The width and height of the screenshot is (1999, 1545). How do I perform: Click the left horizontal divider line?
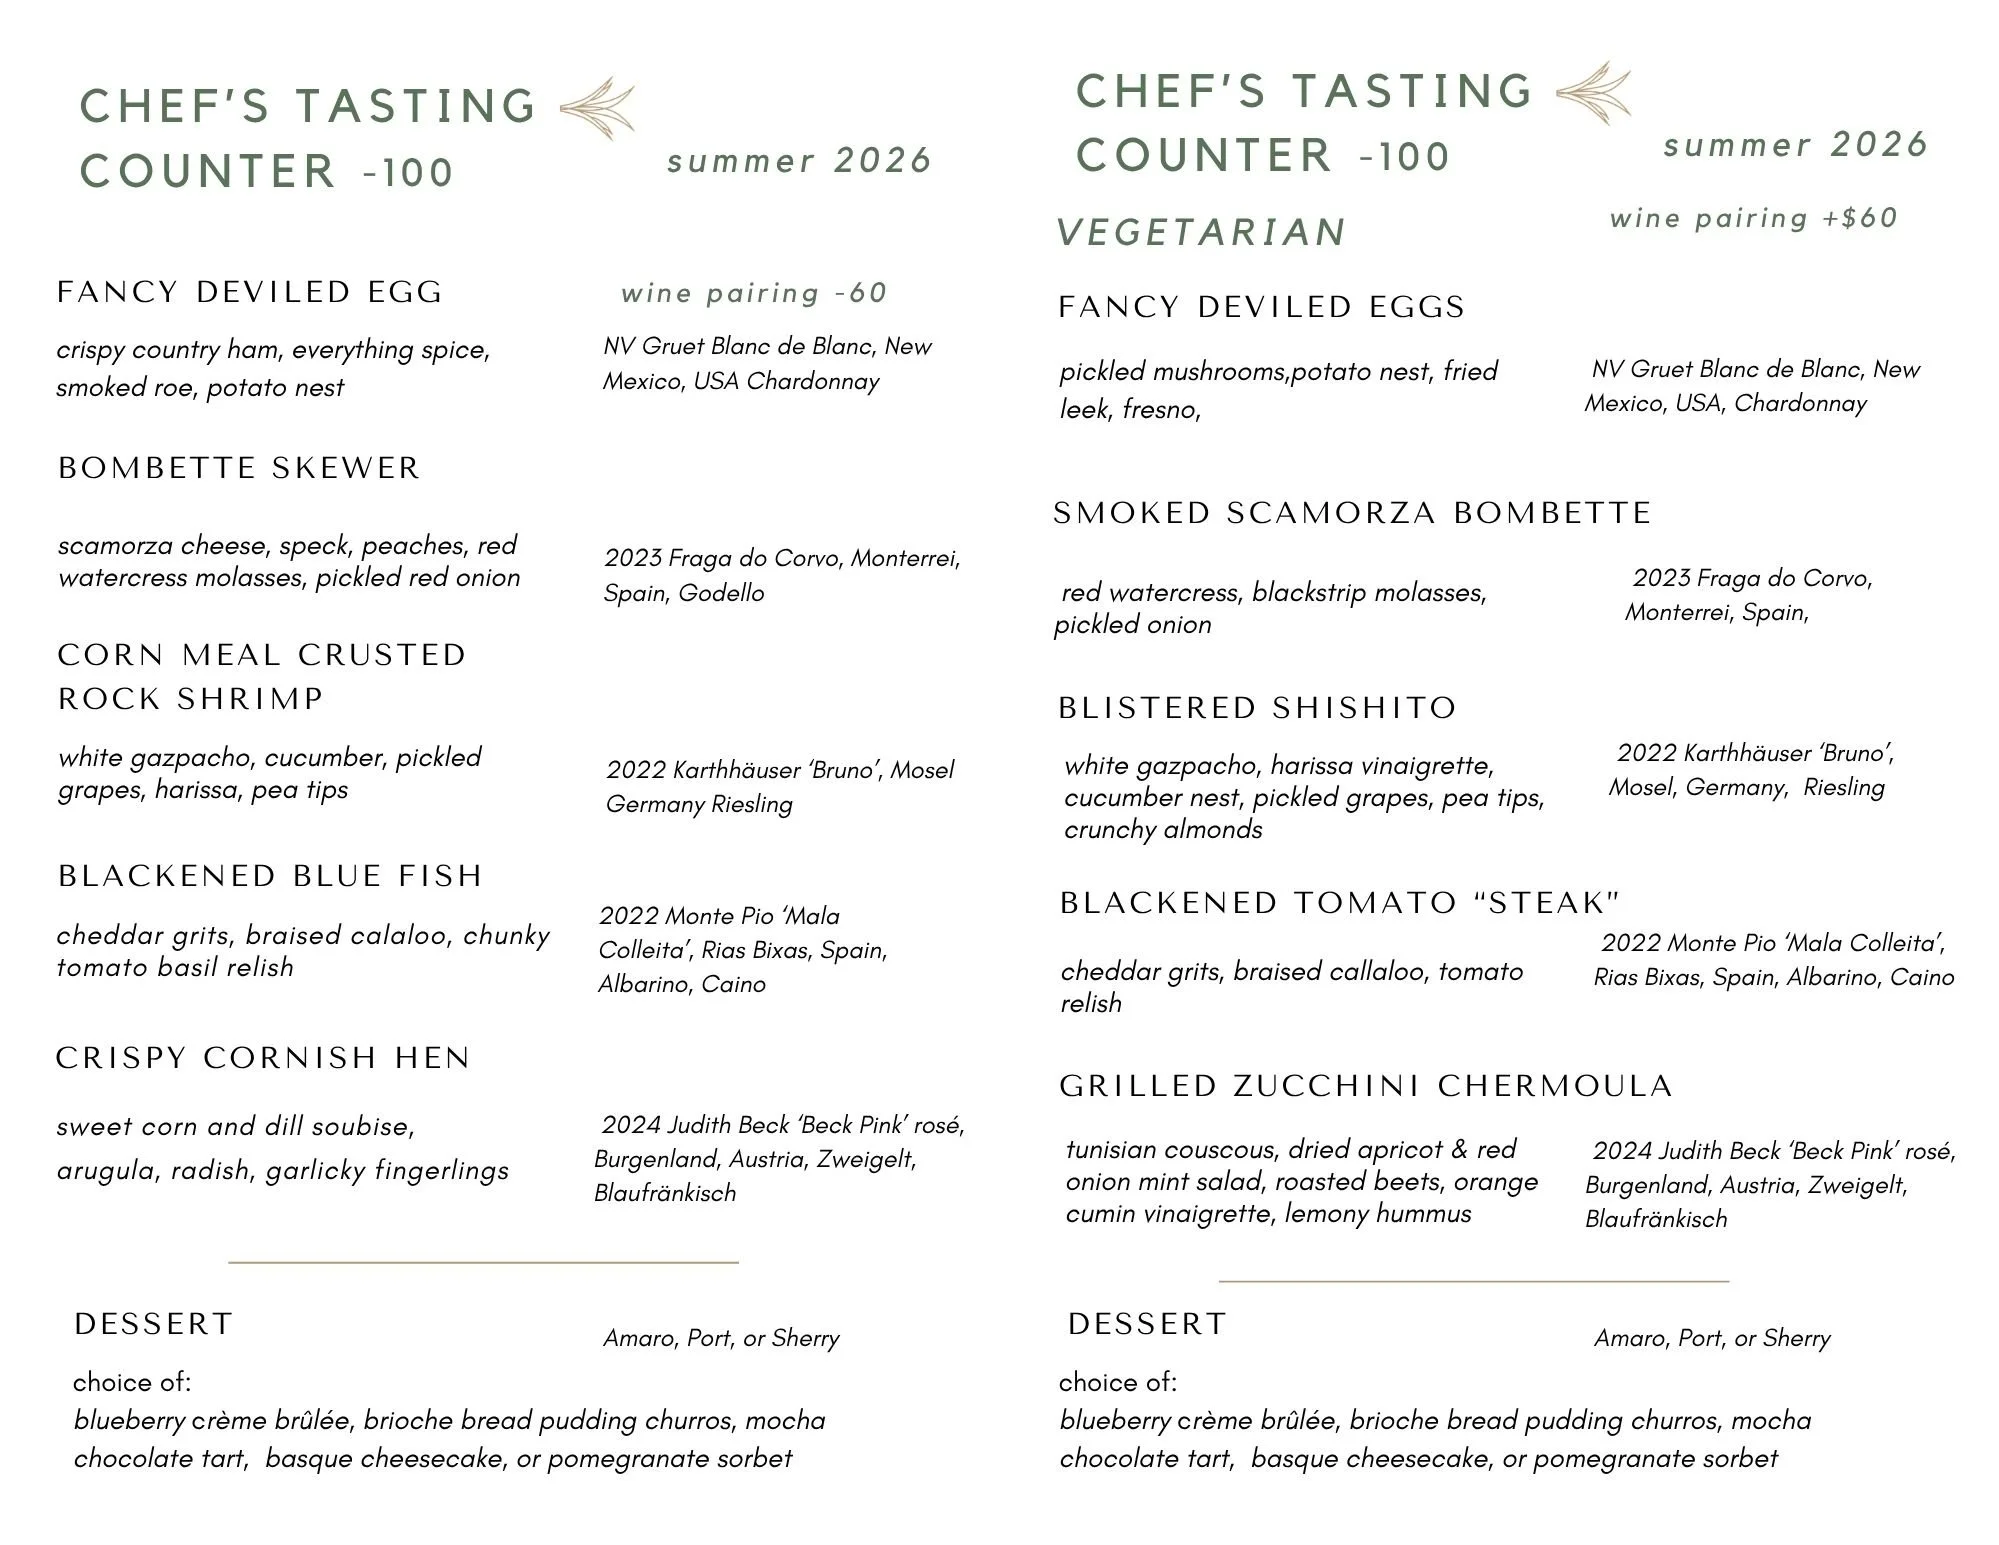point(483,1263)
